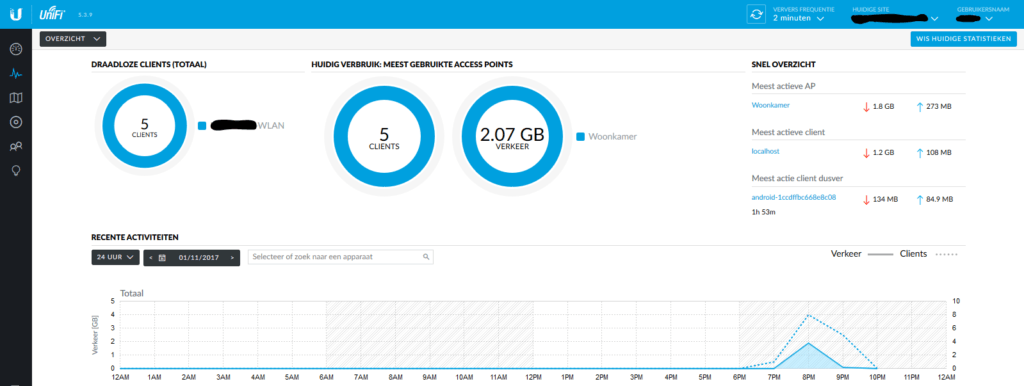Toggle the Verkeer solid line legend
Viewport: 1024px width, 386px height.
click(x=863, y=254)
